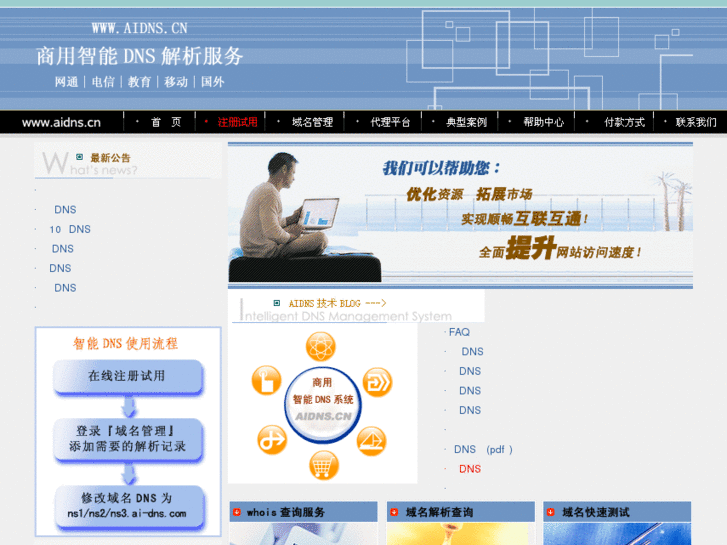Go to 域名管理 in the navigation bar

pos(312,122)
